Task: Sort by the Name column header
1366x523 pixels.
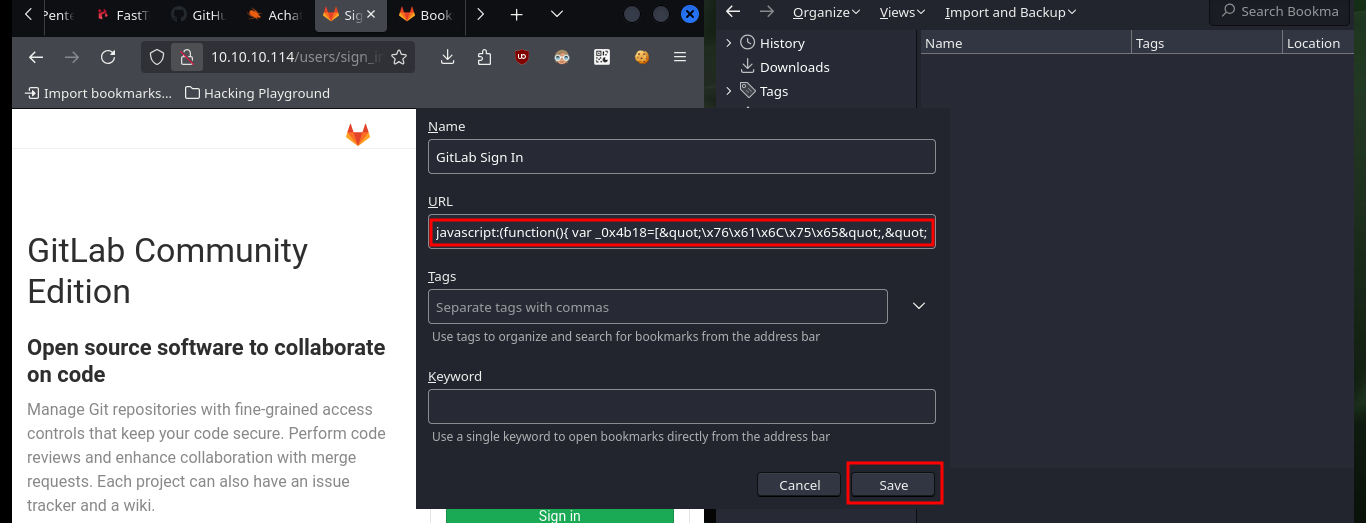Action: click(1025, 43)
